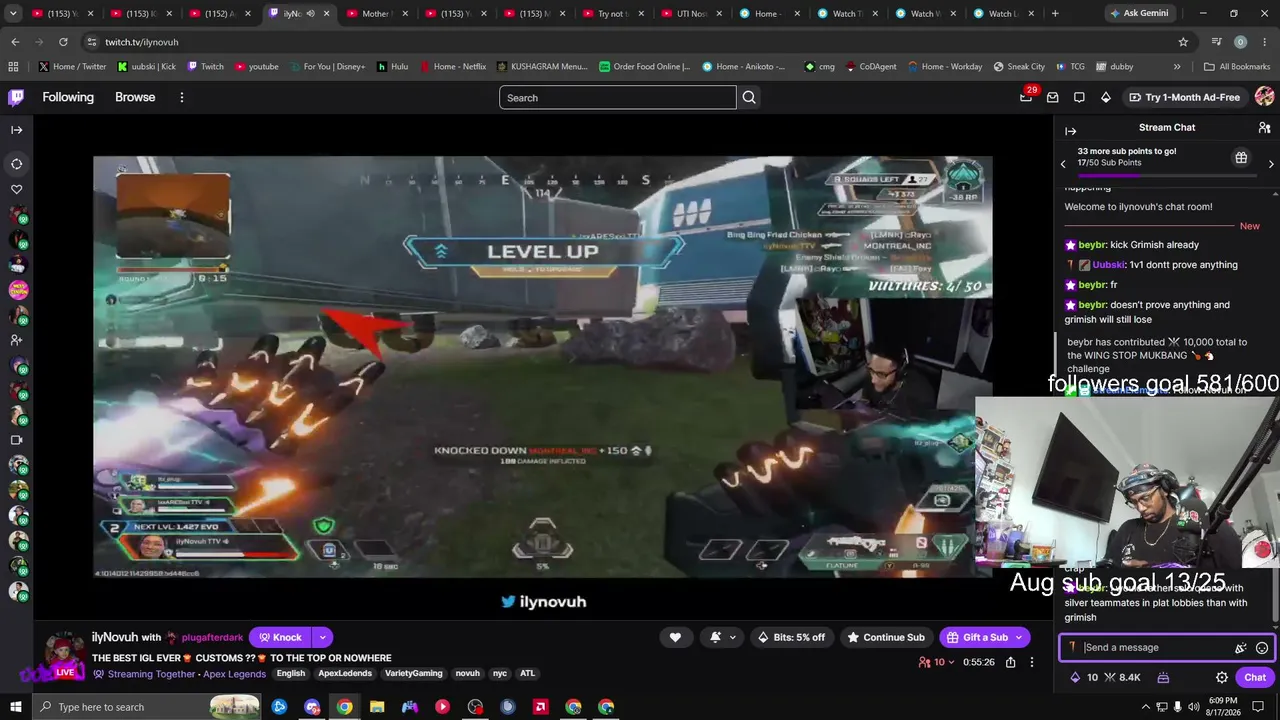Image resolution: width=1280 pixels, height=720 pixels.
Task: Click the share stream icon
Action: 1011,662
